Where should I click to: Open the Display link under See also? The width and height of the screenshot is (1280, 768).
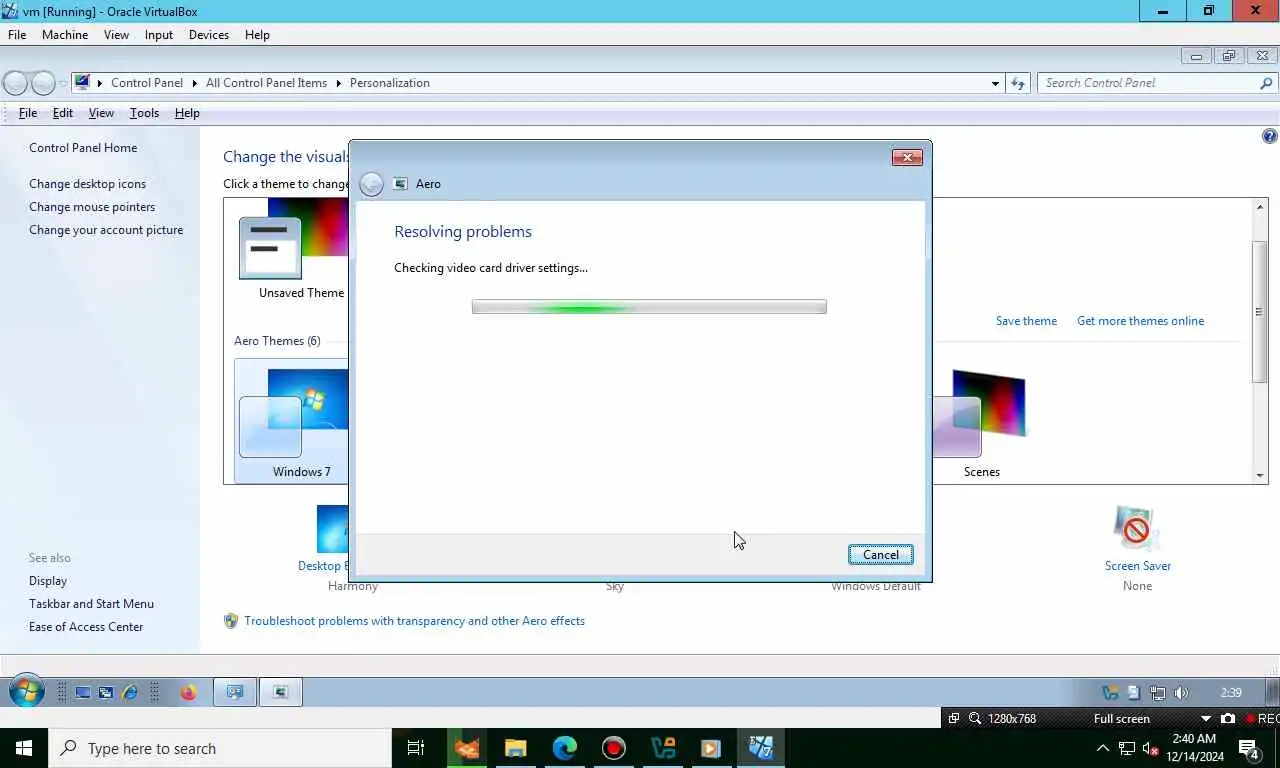pos(48,581)
